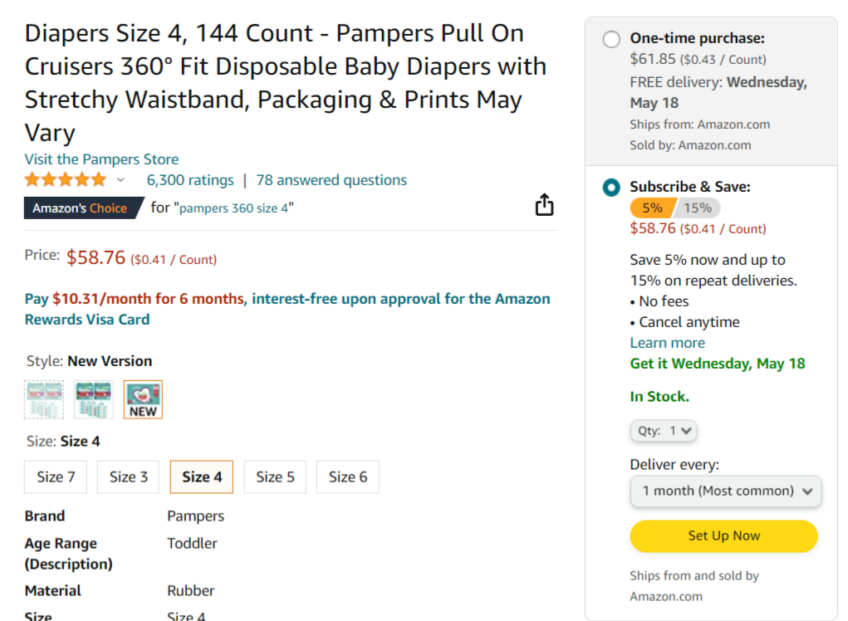This screenshot has width=848, height=621.
Task: Open the 6,300 ratings link
Action: (190, 179)
